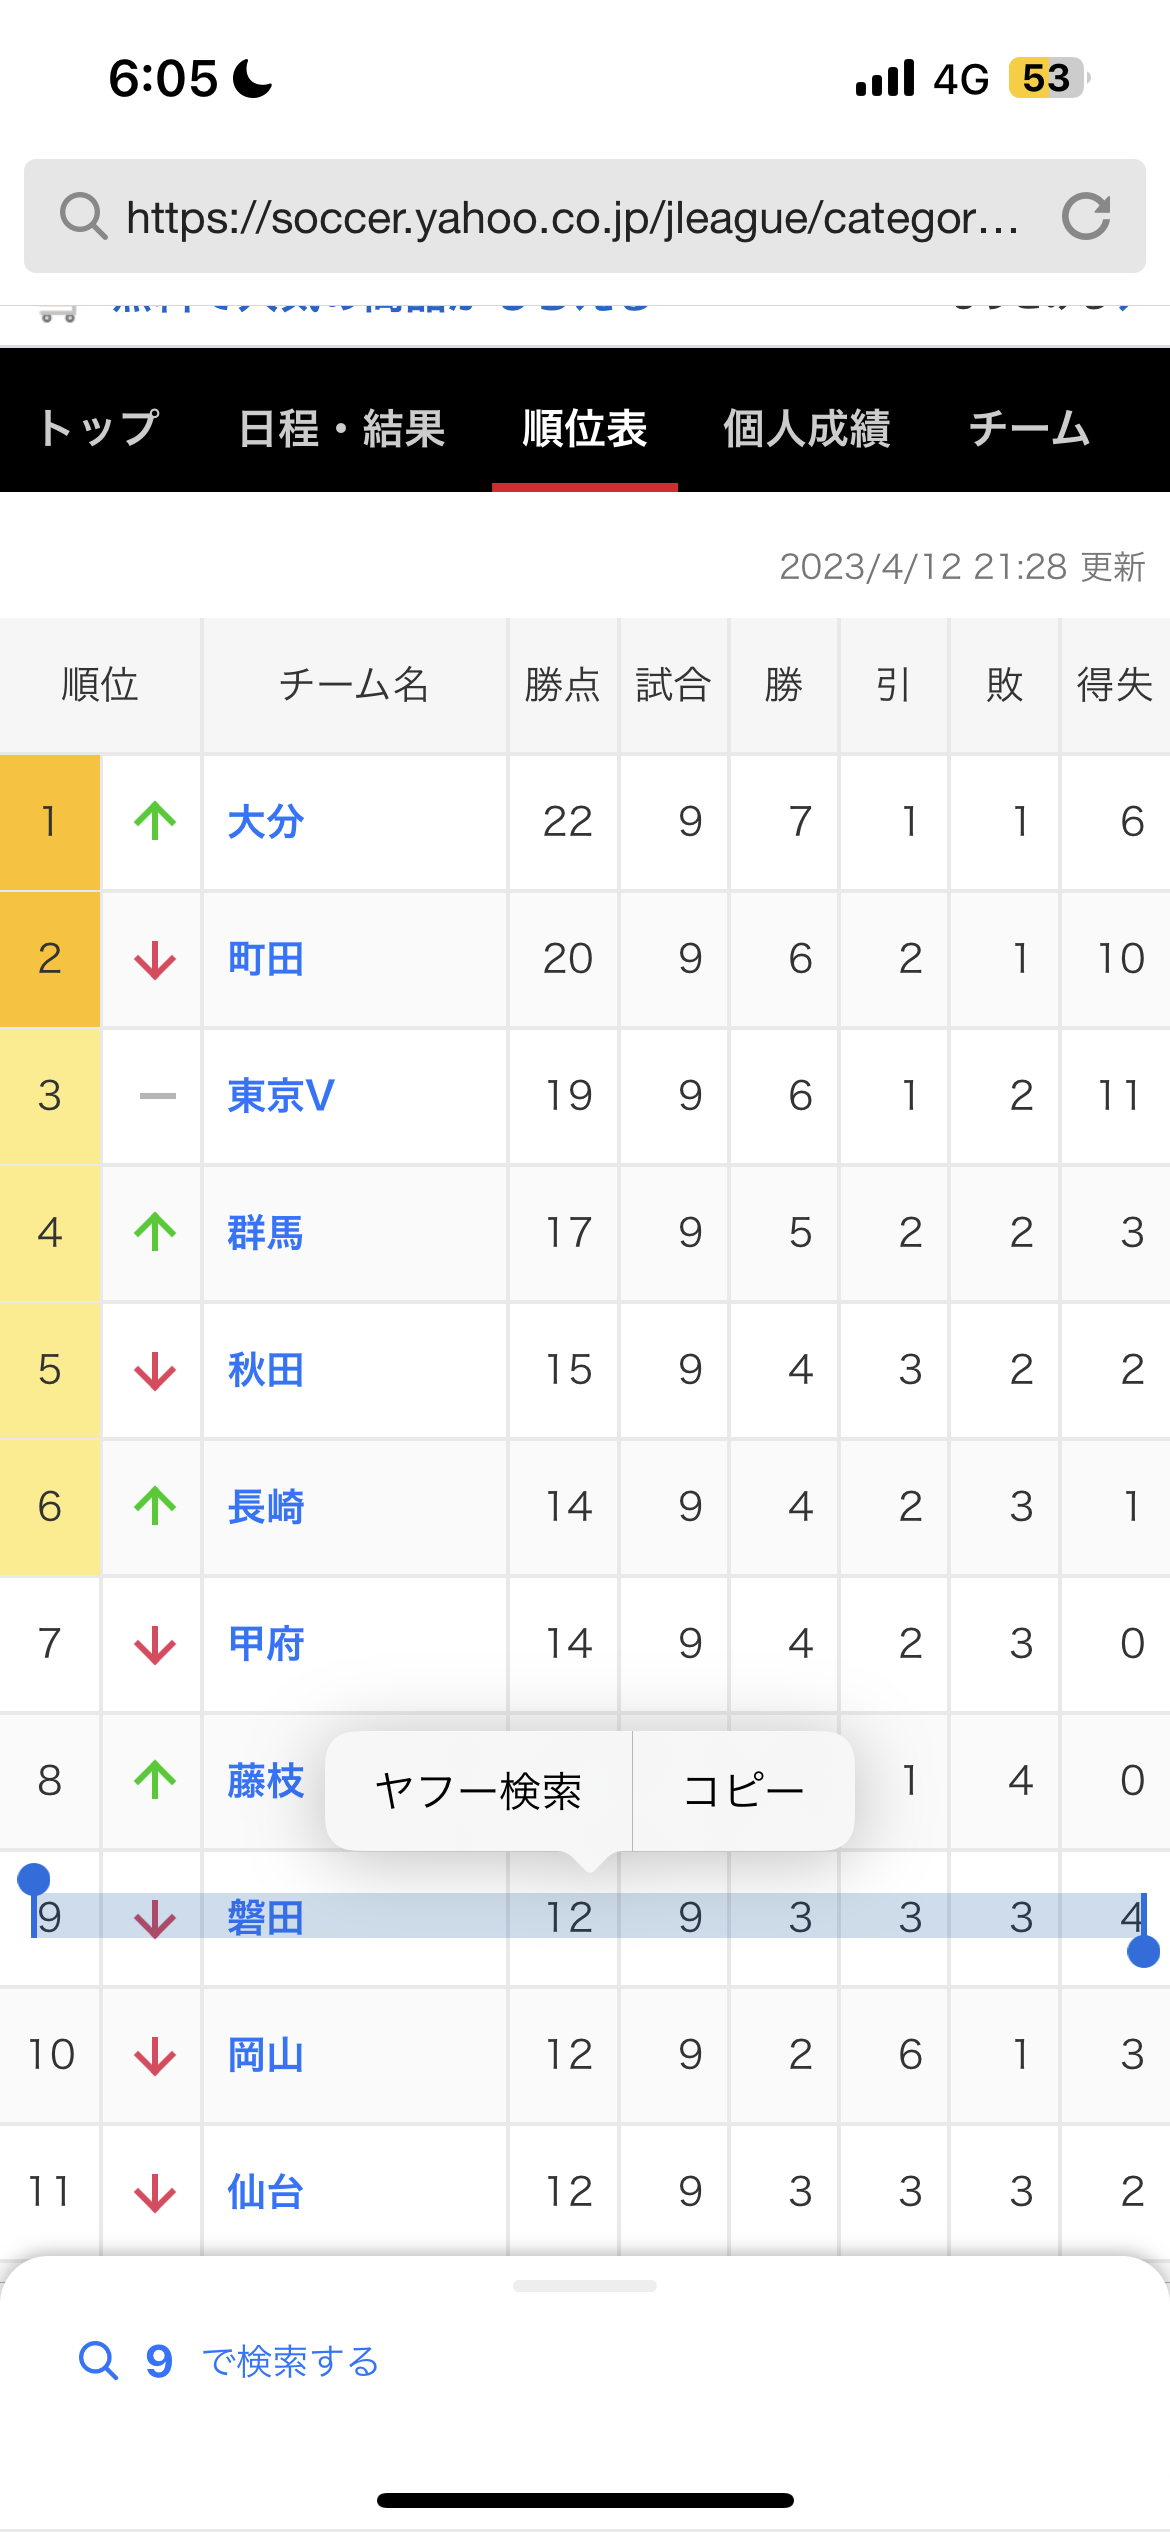Tap the selection start handle at row 9
This screenshot has height=2532, width=1170.
pyautogui.click(x=34, y=1880)
